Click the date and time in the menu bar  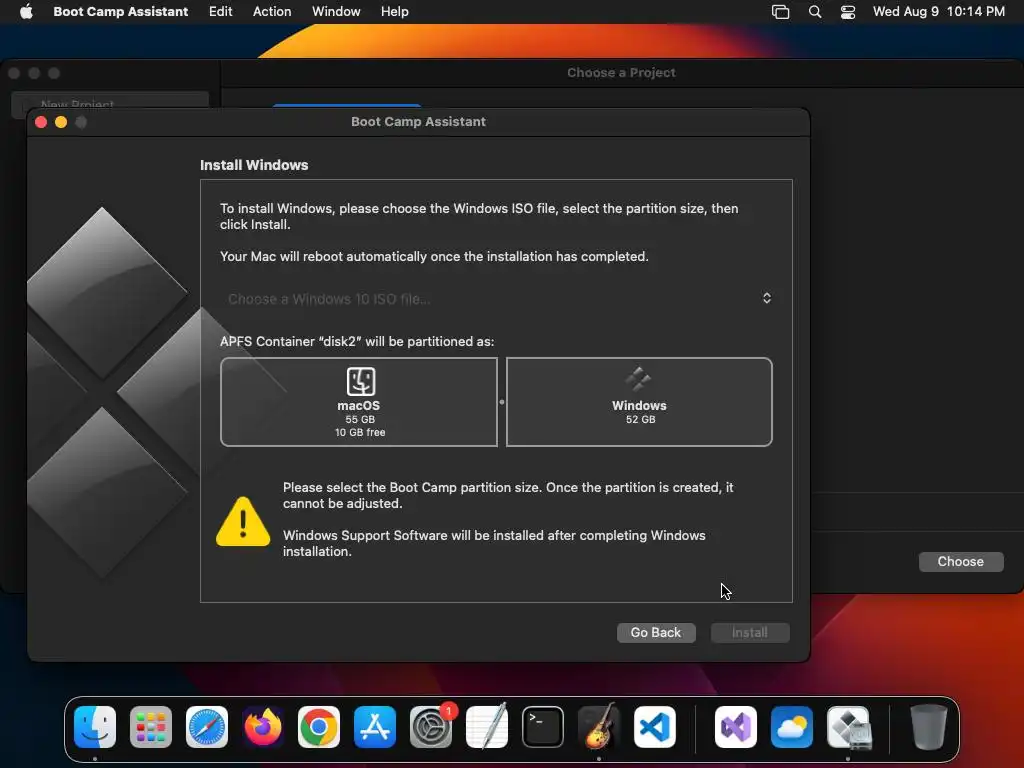(x=938, y=11)
